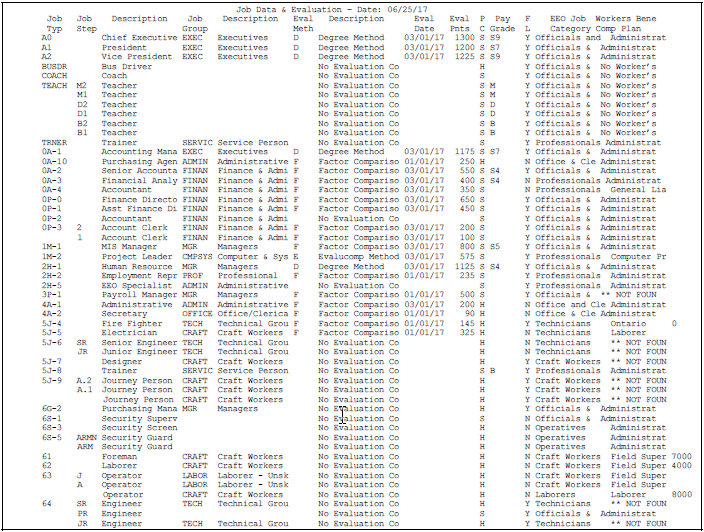Click 'Computer Pr' comp plan text
The height and width of the screenshot is (532, 704).
point(638,257)
